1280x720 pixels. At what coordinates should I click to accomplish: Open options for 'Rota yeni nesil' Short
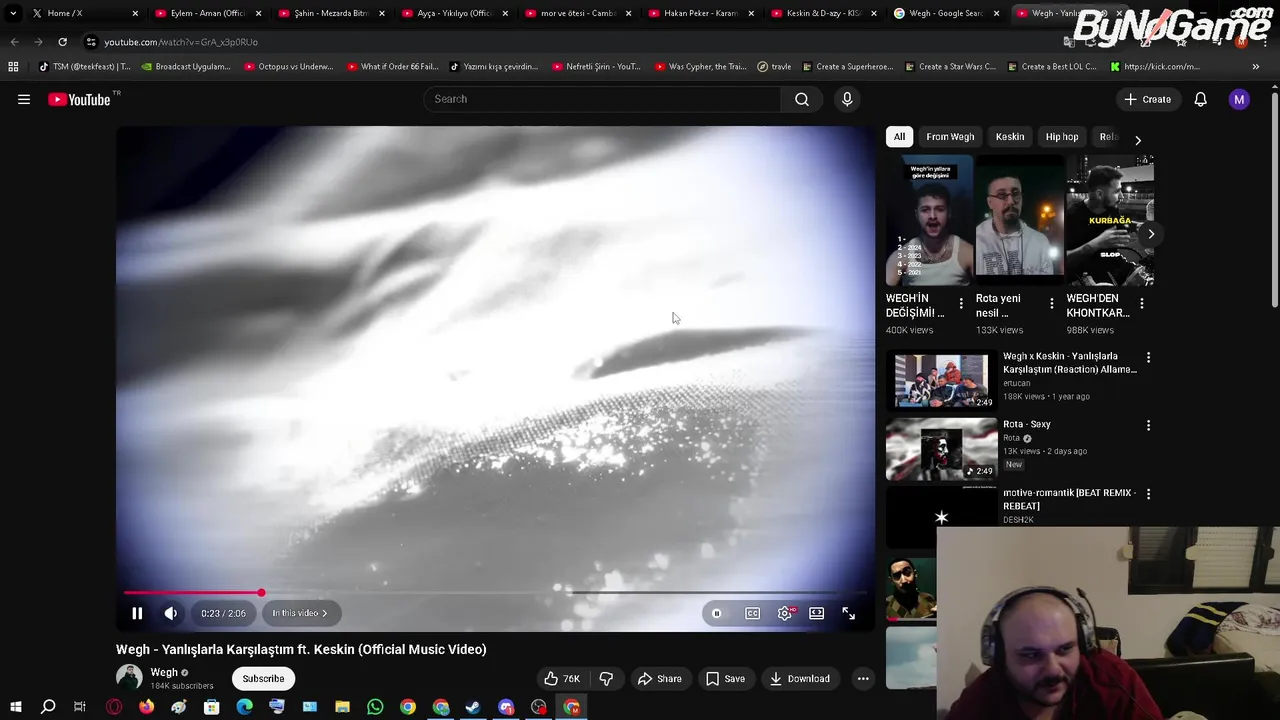(x=1051, y=304)
